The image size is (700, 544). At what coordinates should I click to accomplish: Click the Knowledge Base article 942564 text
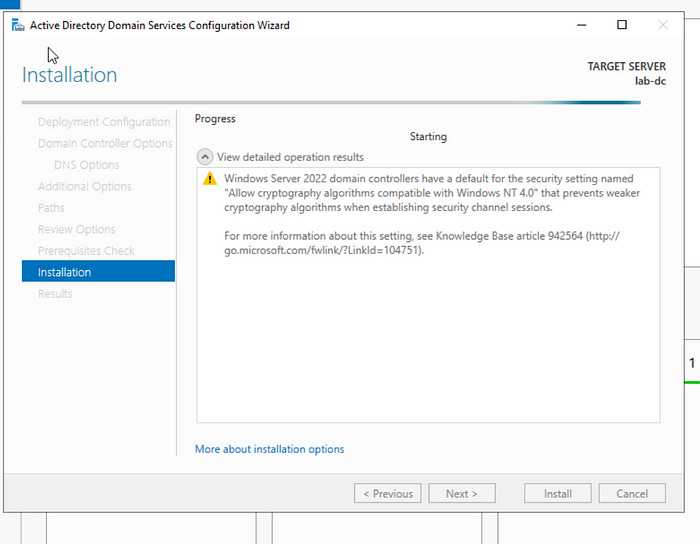coord(509,236)
